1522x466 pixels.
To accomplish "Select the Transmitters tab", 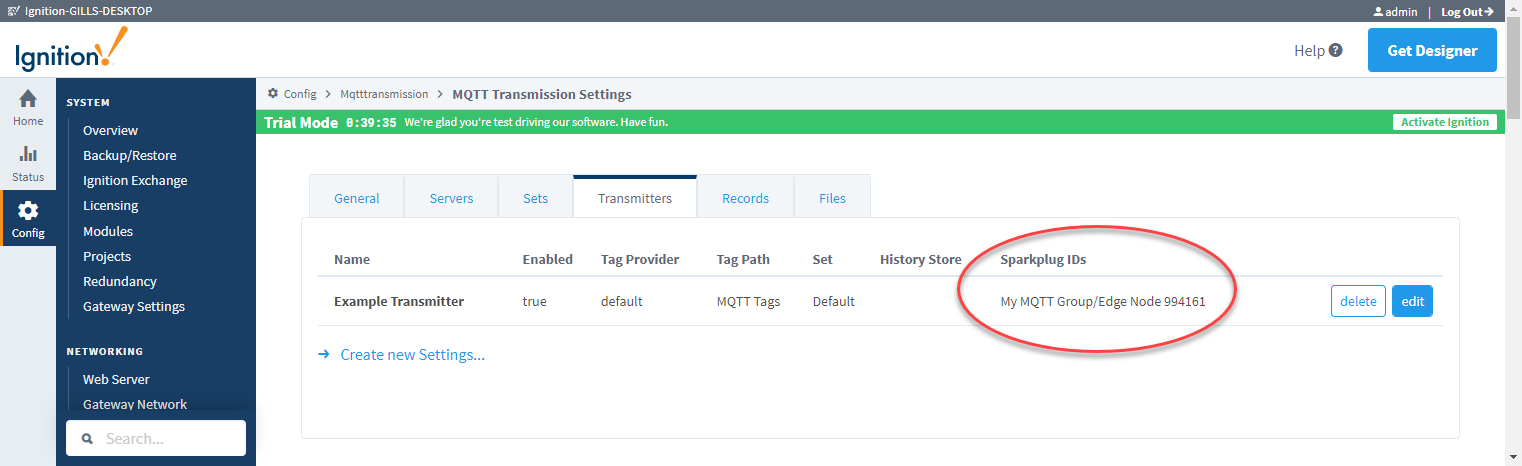I will coord(635,198).
